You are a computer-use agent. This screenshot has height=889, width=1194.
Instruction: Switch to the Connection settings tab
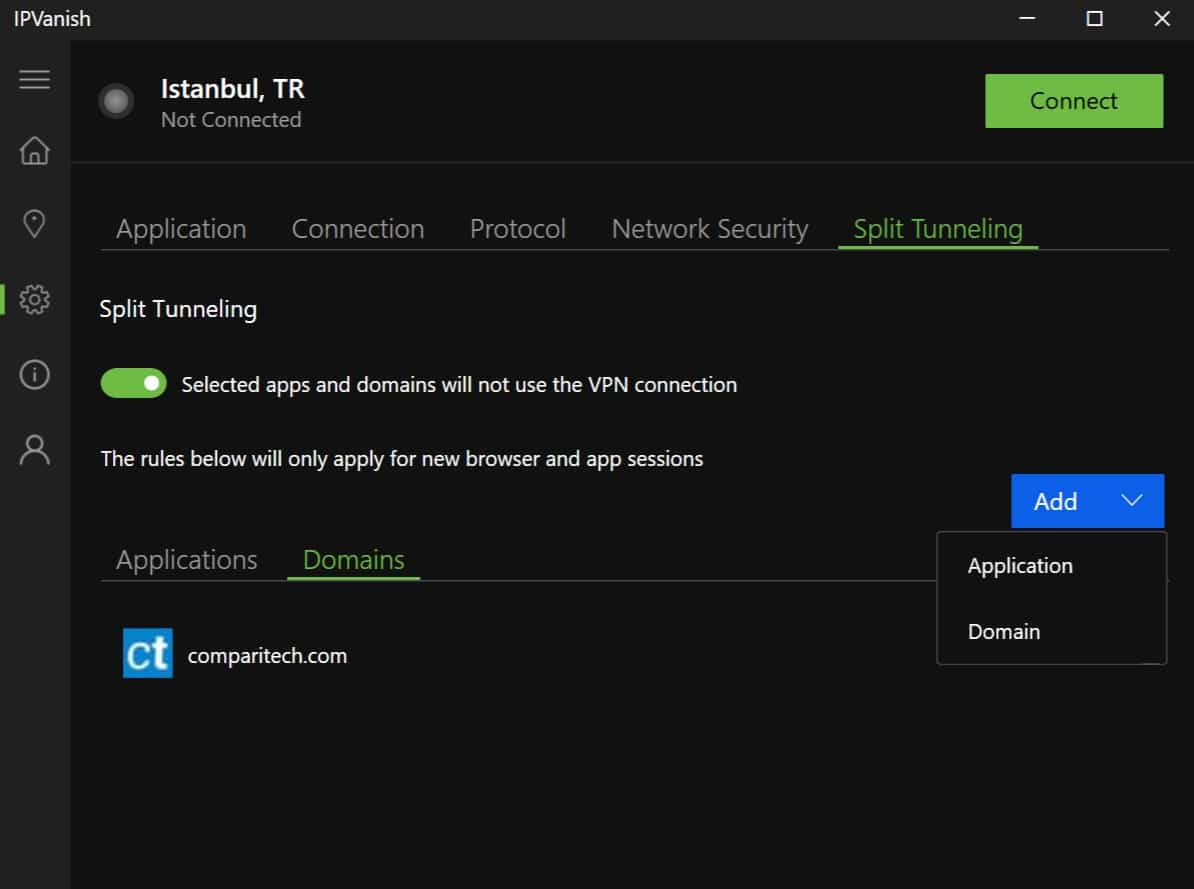click(358, 229)
